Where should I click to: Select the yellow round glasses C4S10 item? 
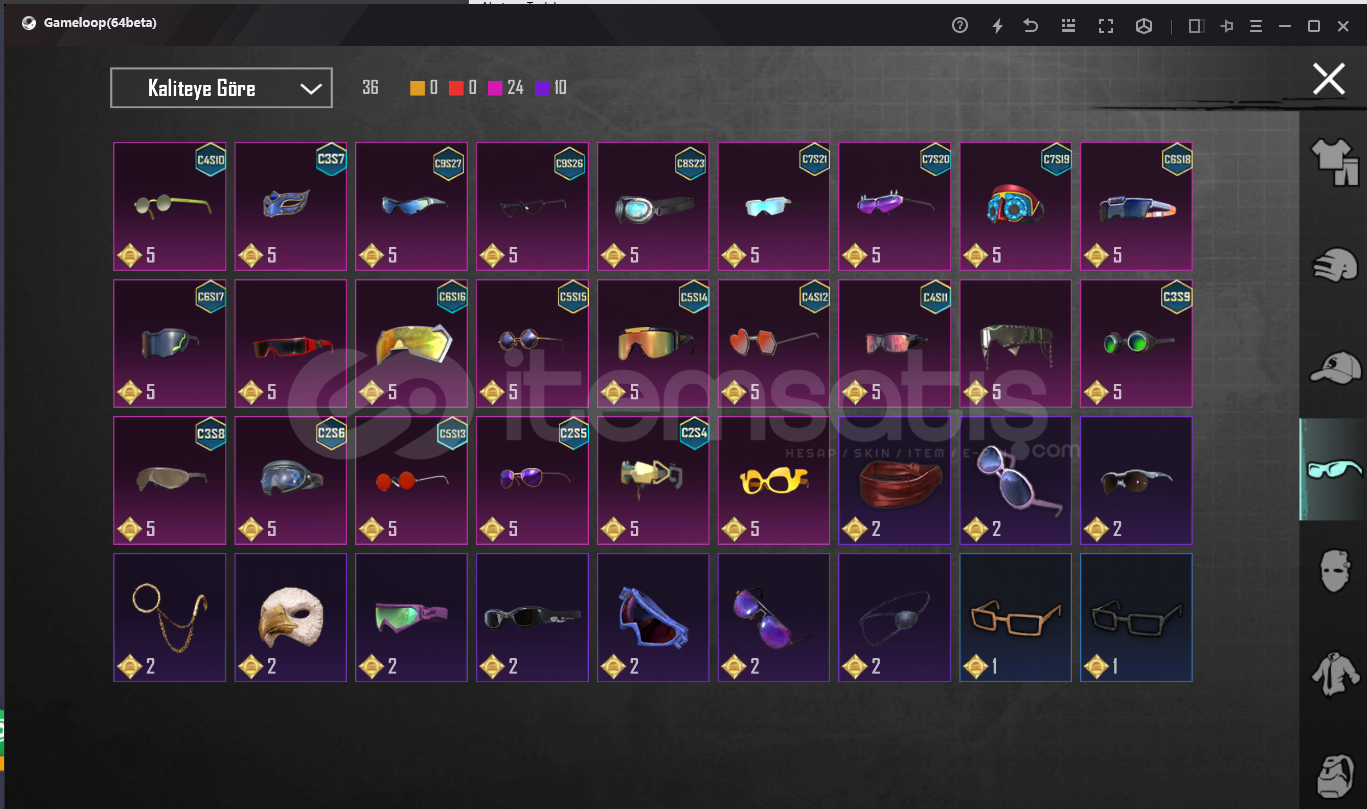click(x=170, y=206)
